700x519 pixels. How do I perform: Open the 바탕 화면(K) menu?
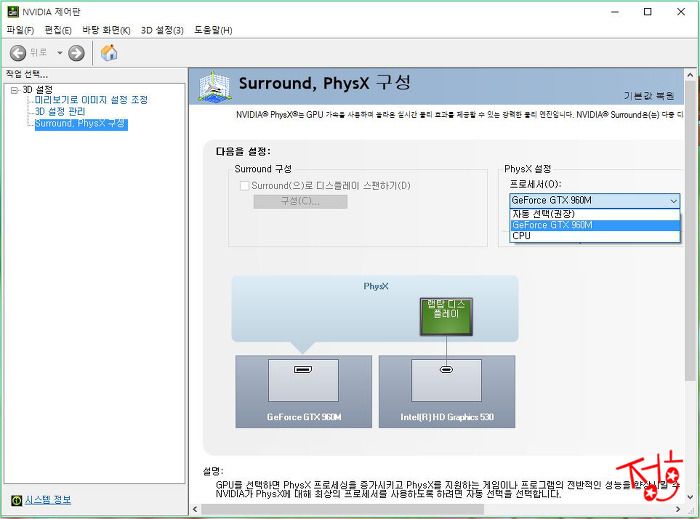coord(106,30)
